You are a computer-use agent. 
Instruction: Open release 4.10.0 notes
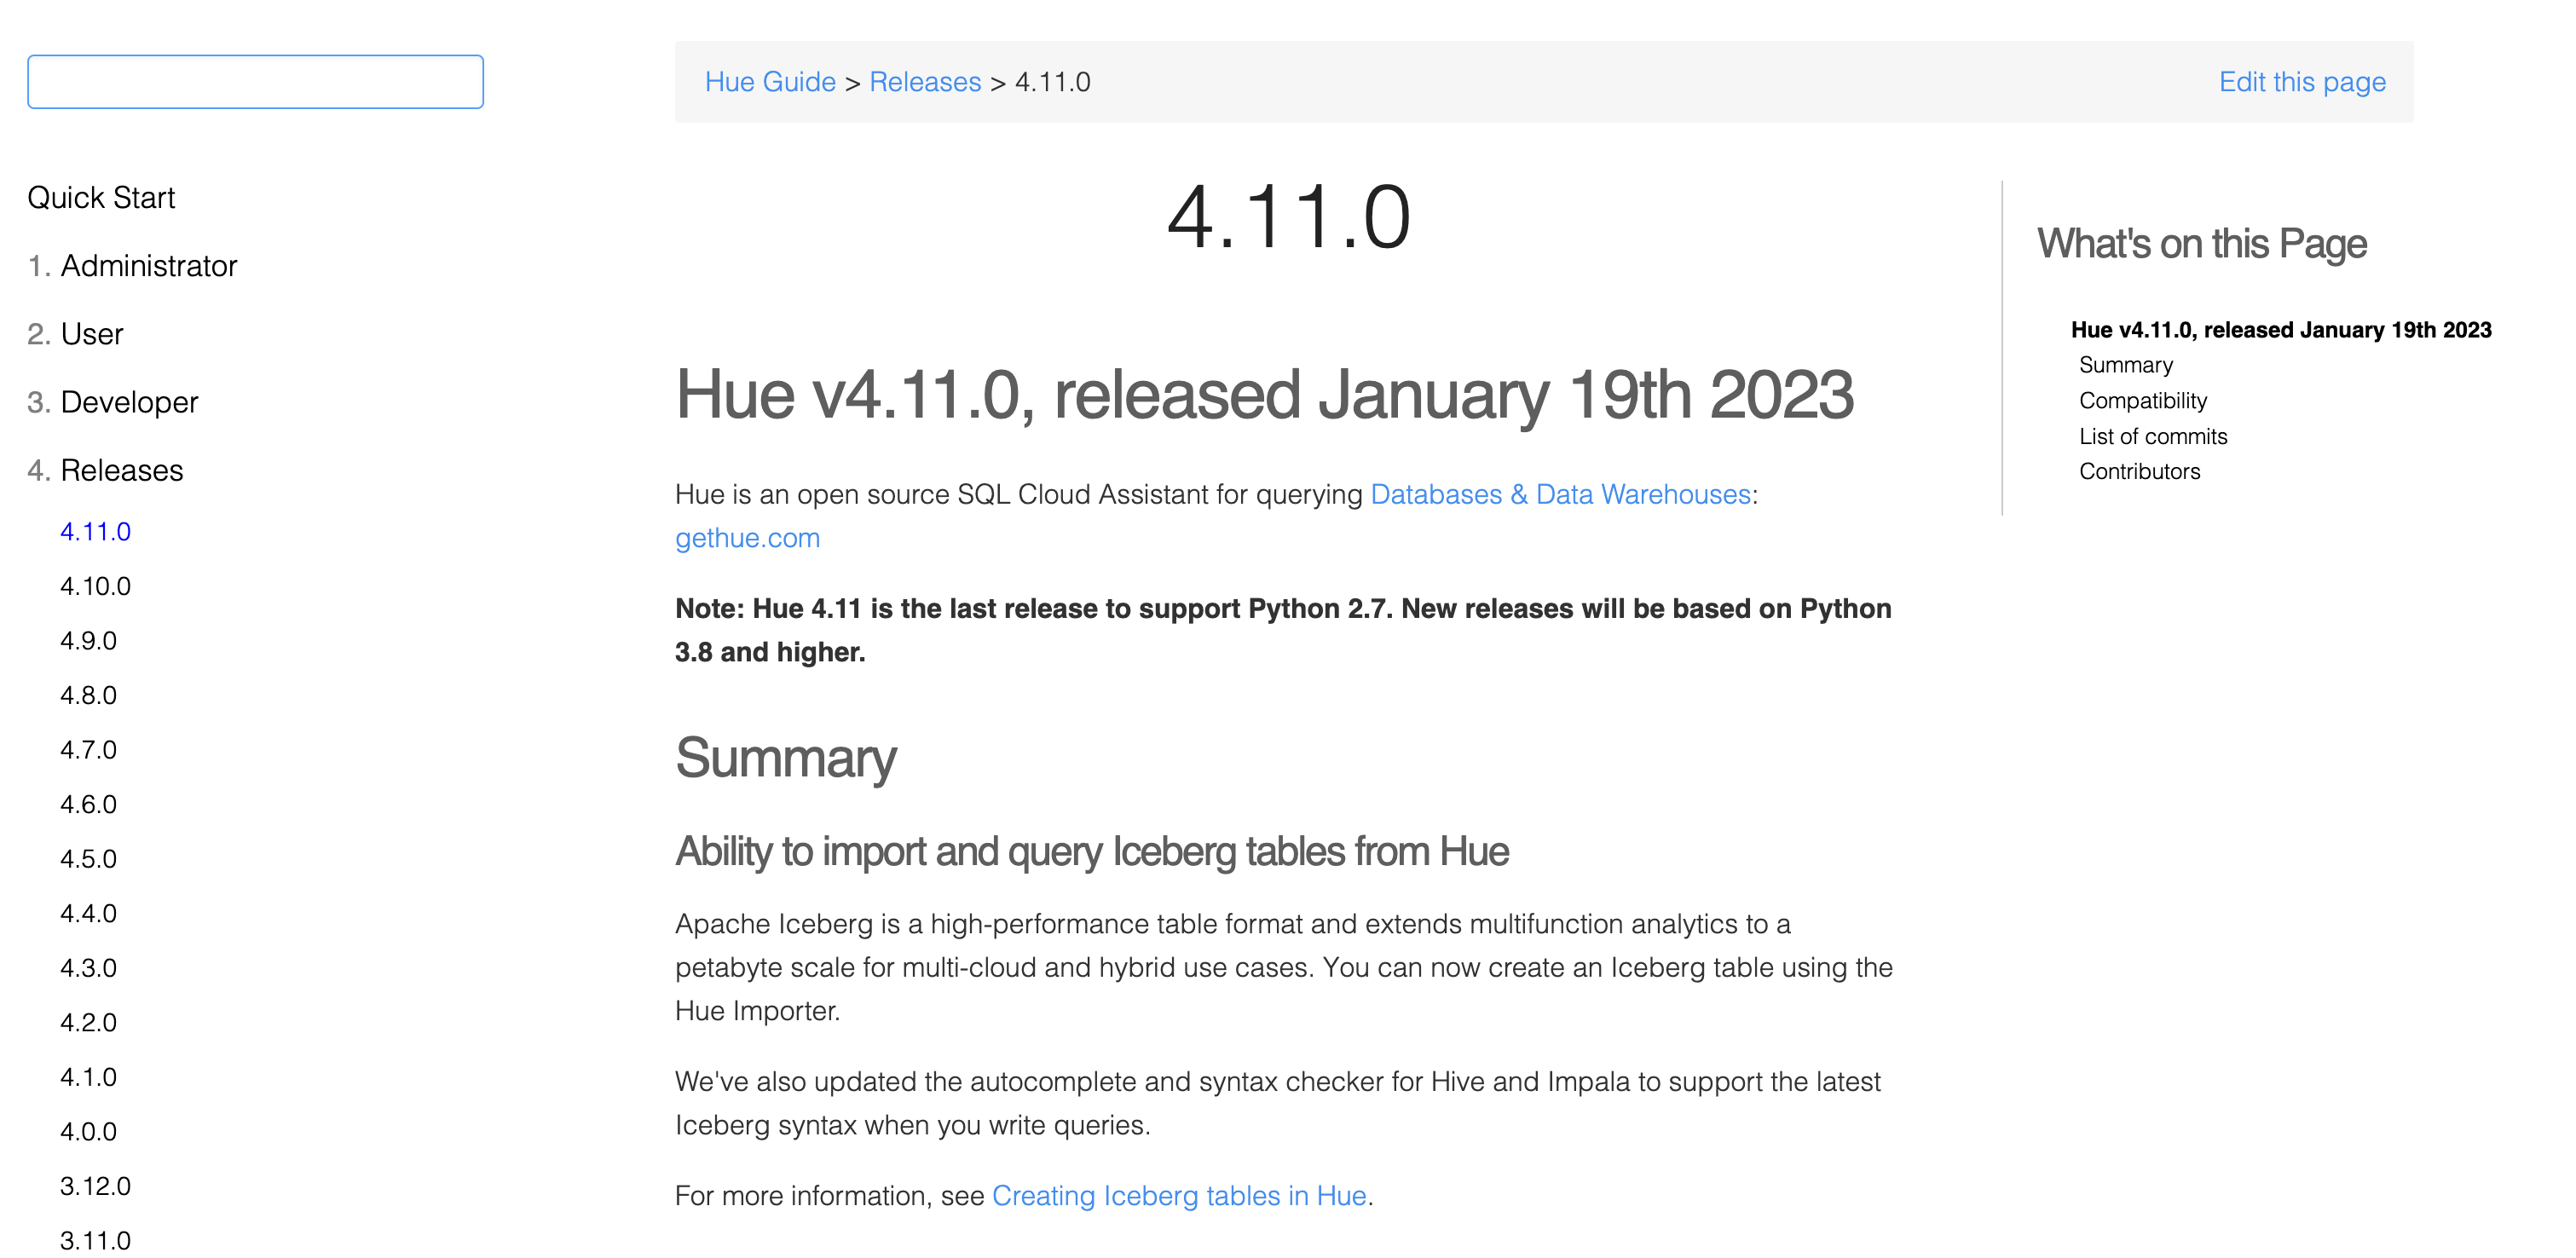(95, 586)
